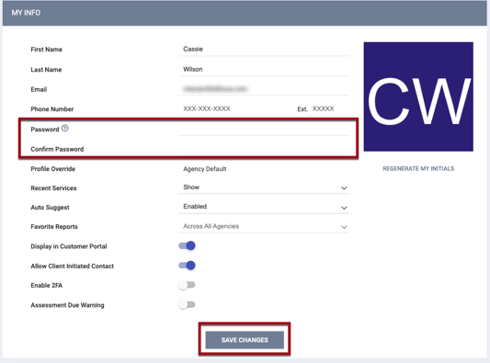Click the phone Ext. input field
490x363 pixels.
(329, 109)
